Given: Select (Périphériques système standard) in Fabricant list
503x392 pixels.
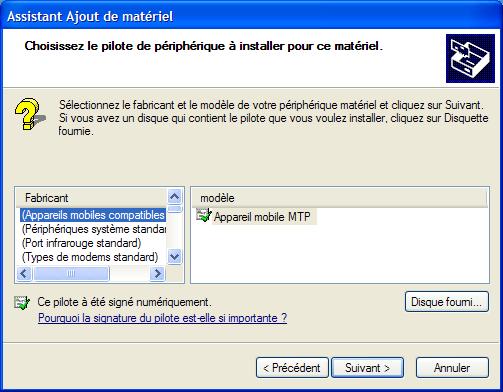Looking at the screenshot, I should [93, 229].
